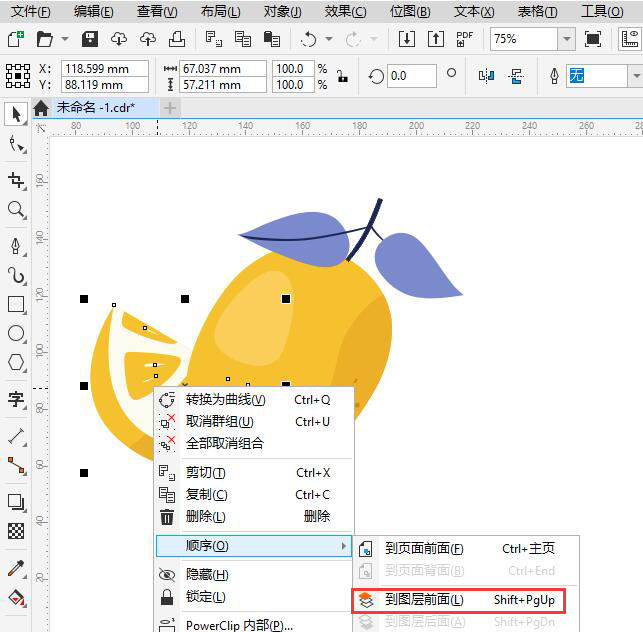The image size is (643, 632).
Task: Open the 对象(J) menu
Action: (x=283, y=11)
